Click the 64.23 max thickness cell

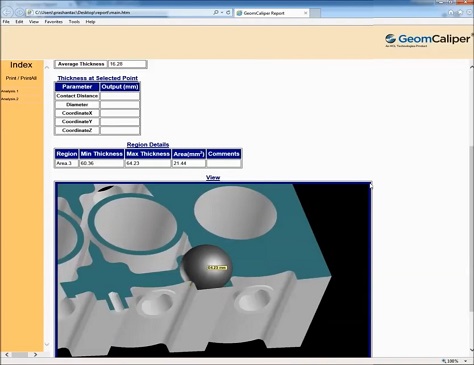pyautogui.click(x=148, y=163)
